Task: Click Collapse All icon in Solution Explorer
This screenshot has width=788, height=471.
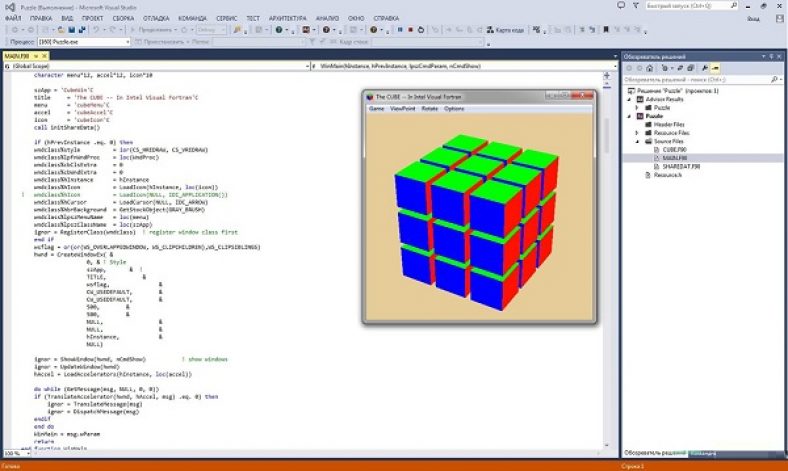Action: [691, 68]
